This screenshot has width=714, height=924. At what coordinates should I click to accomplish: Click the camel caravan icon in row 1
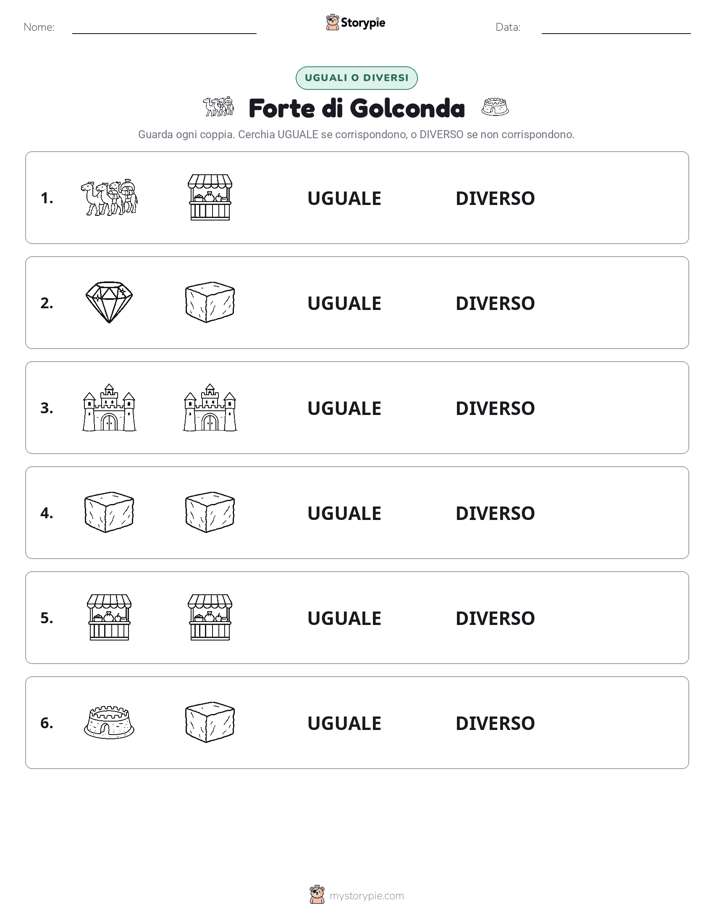(109, 198)
